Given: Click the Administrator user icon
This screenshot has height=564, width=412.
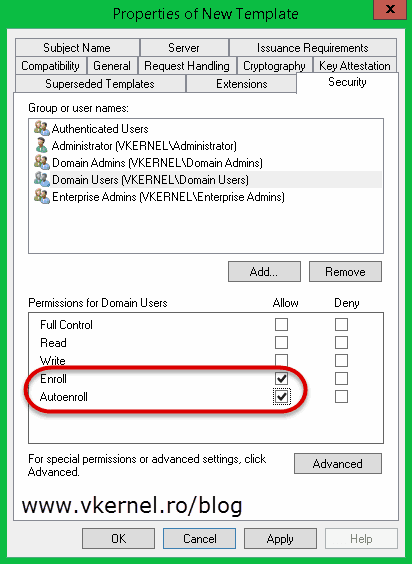Looking at the screenshot, I should 42,146.
